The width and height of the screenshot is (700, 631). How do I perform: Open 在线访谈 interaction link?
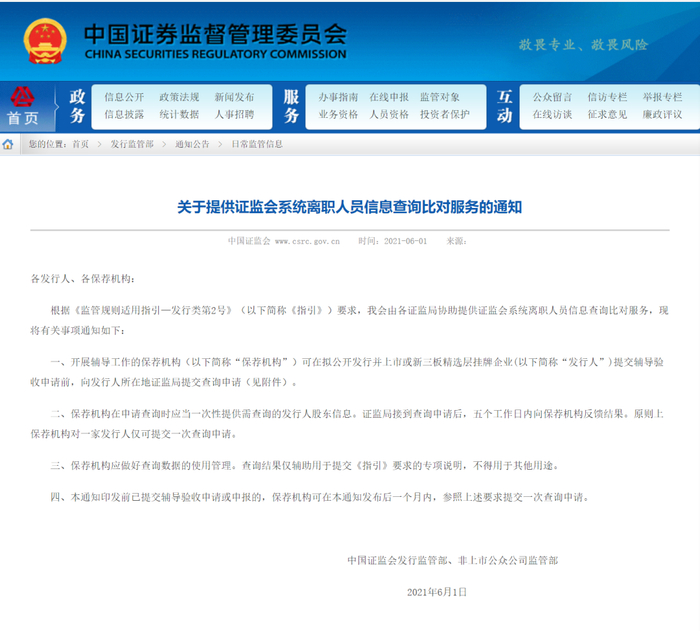point(552,114)
